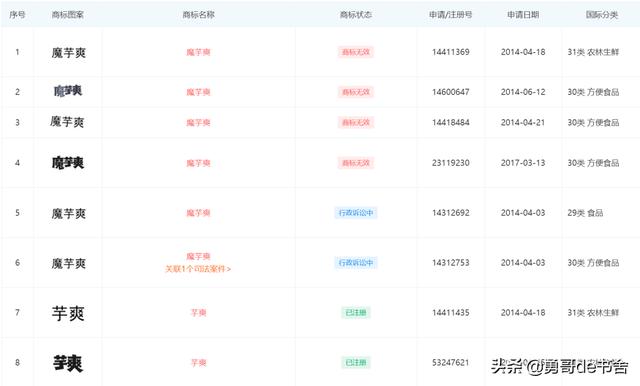The width and height of the screenshot is (640, 386).
Task: Open the 魔芋爽 name link for registration 14312692
Action: 198,213
